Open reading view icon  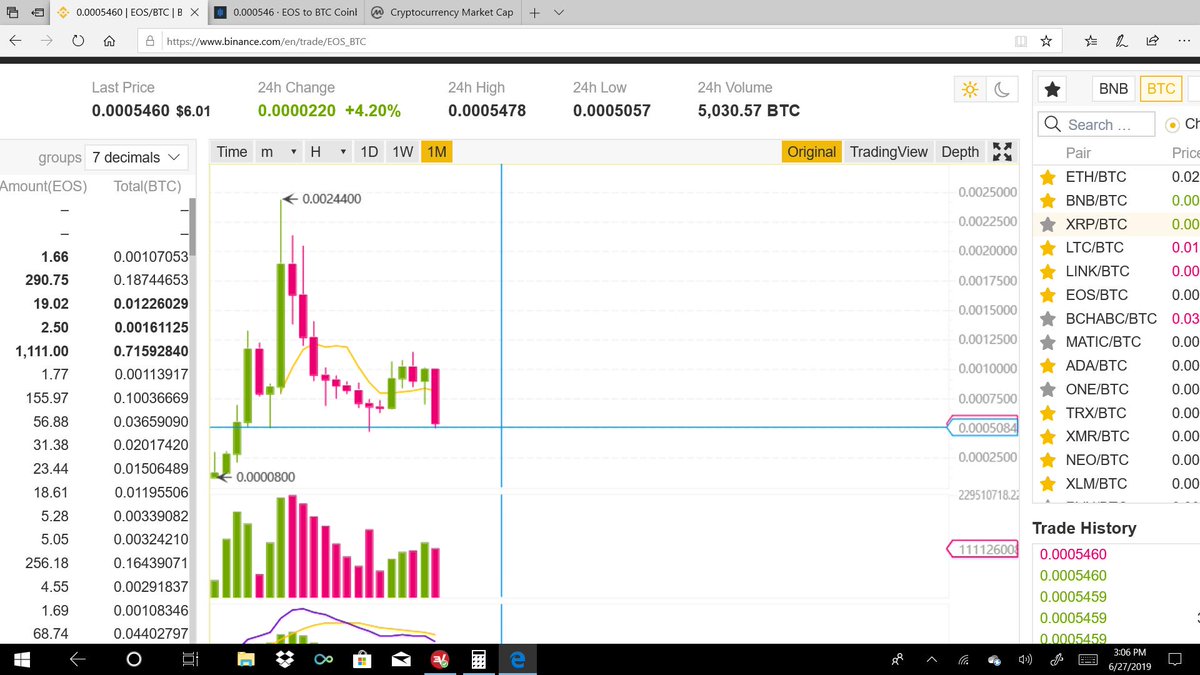click(1021, 42)
